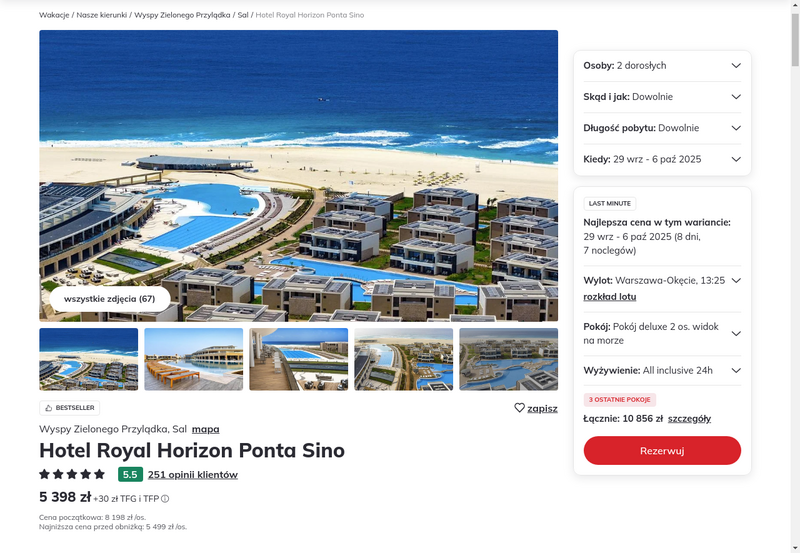
Task: Expand the Pokój room type selector
Action: click(662, 334)
